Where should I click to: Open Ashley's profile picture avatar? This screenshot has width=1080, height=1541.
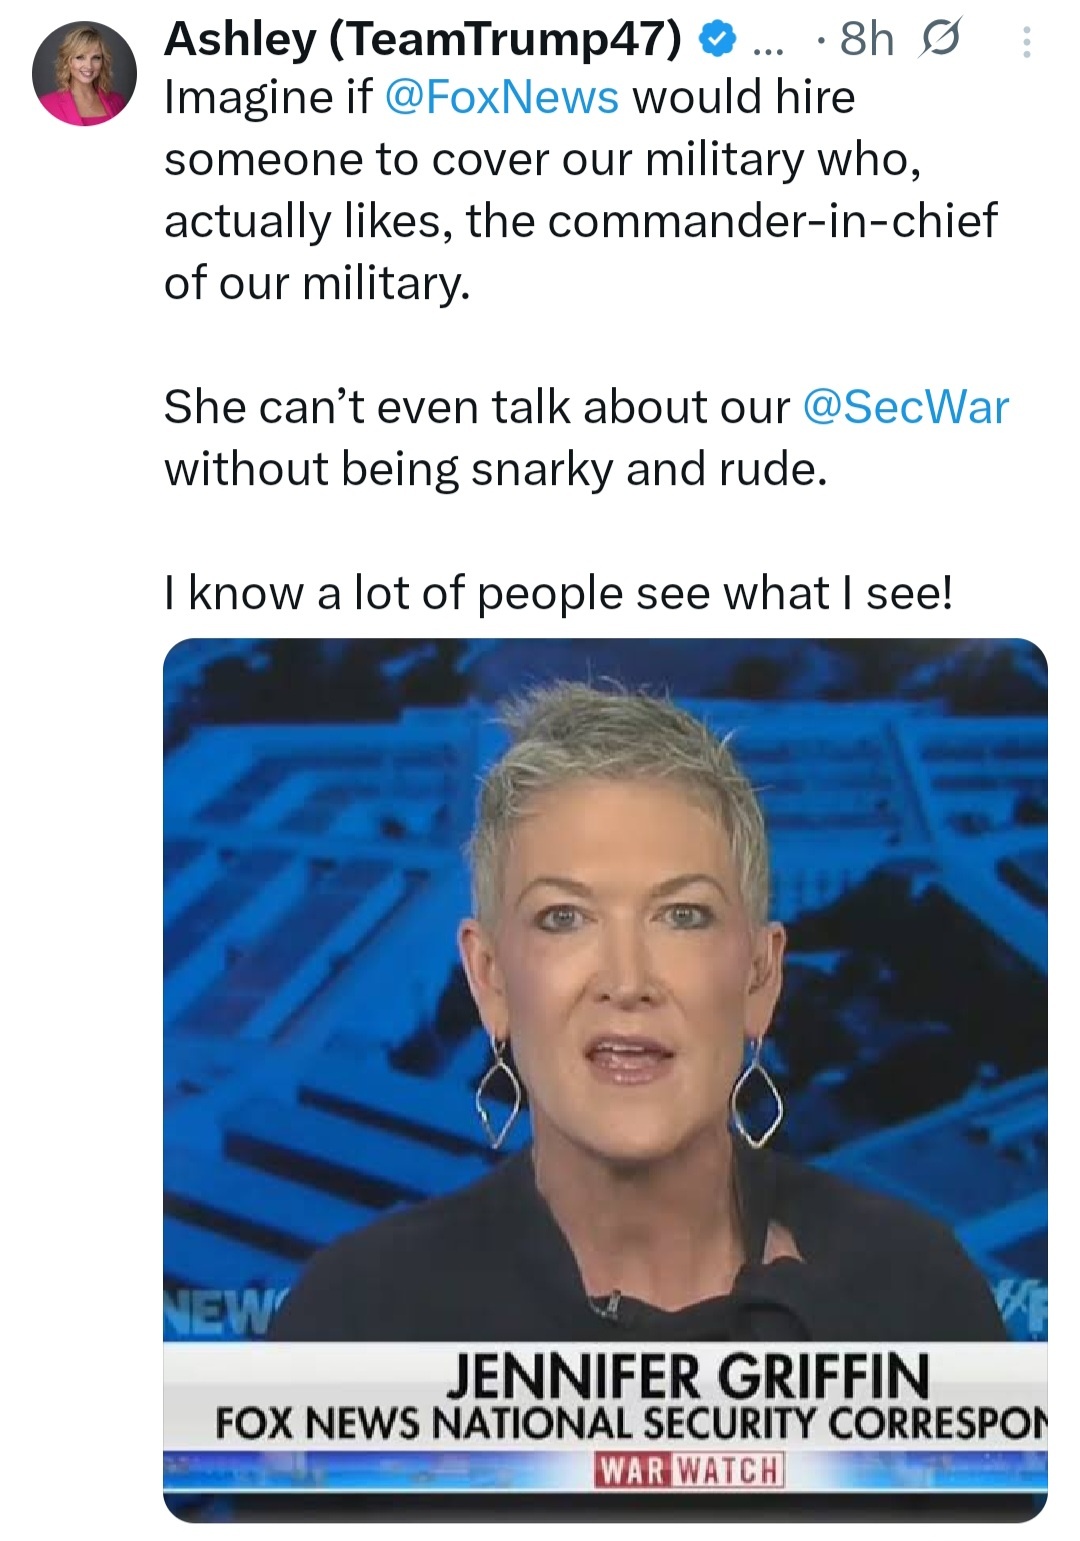point(84,74)
